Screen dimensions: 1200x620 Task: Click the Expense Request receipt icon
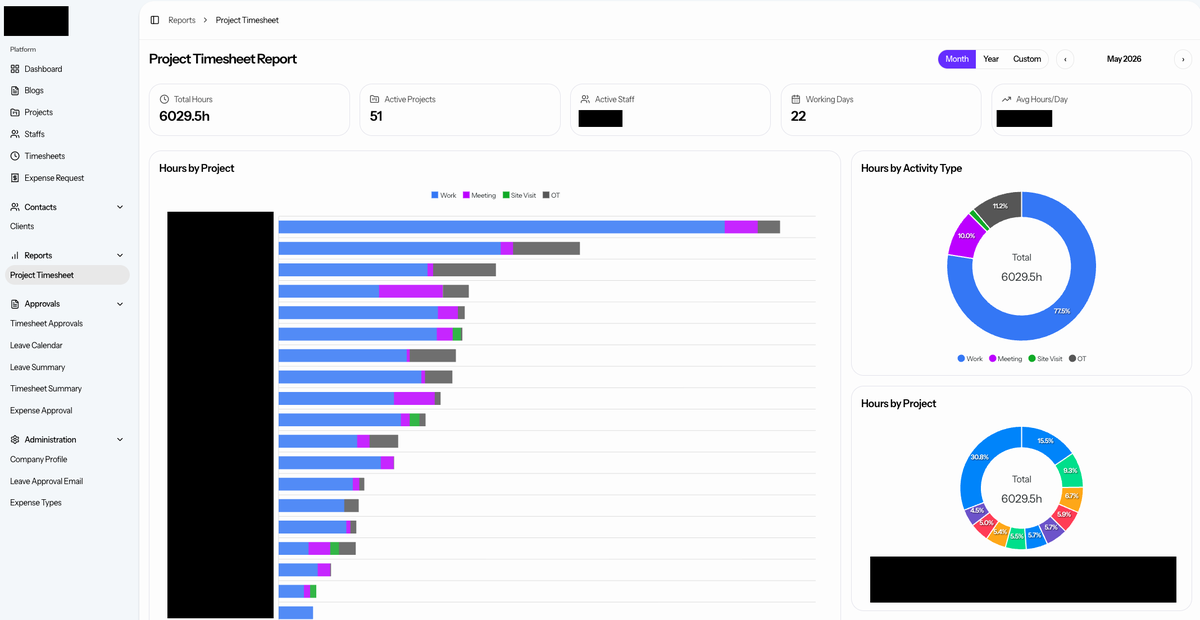point(15,178)
